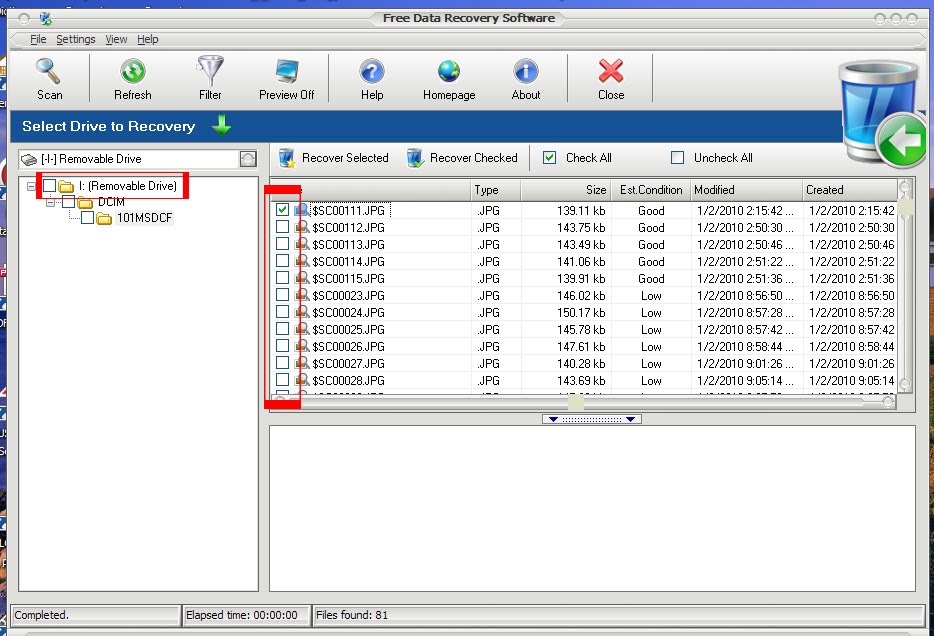The height and width of the screenshot is (636, 934).
Task: Open the Settings menu
Action: click(x=75, y=39)
